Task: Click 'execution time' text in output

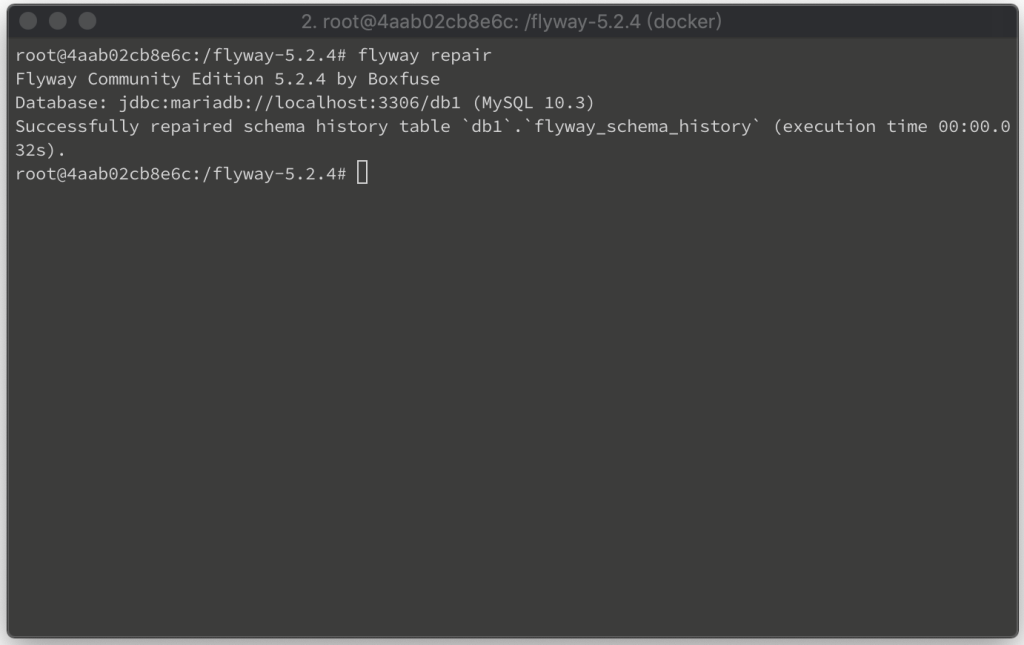Action: [855, 127]
